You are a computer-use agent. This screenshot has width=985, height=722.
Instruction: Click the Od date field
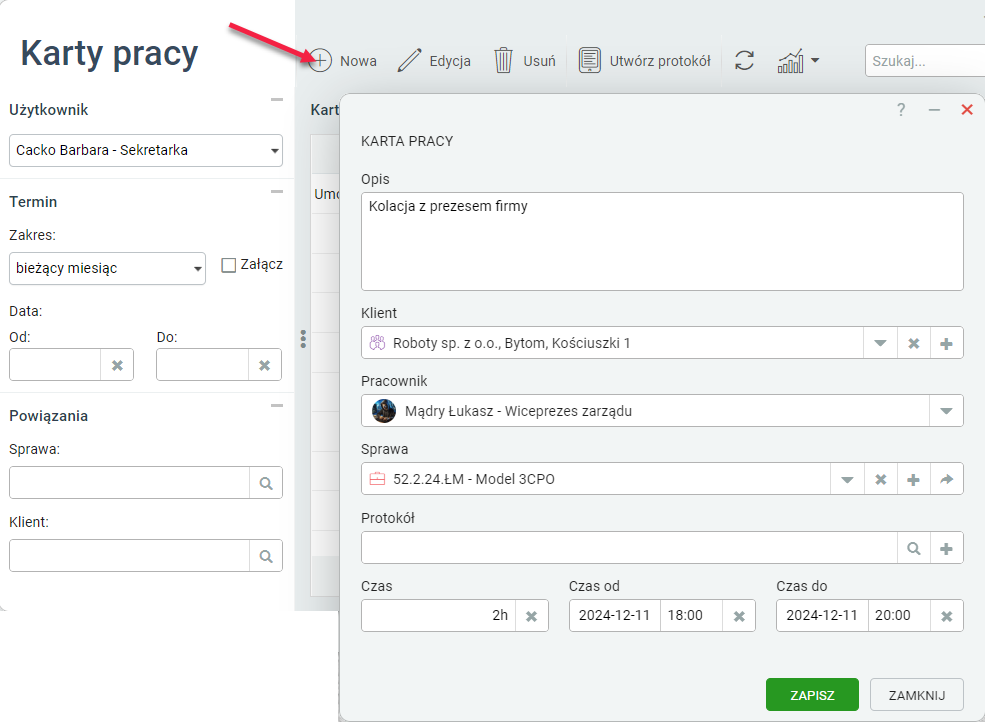pos(55,365)
